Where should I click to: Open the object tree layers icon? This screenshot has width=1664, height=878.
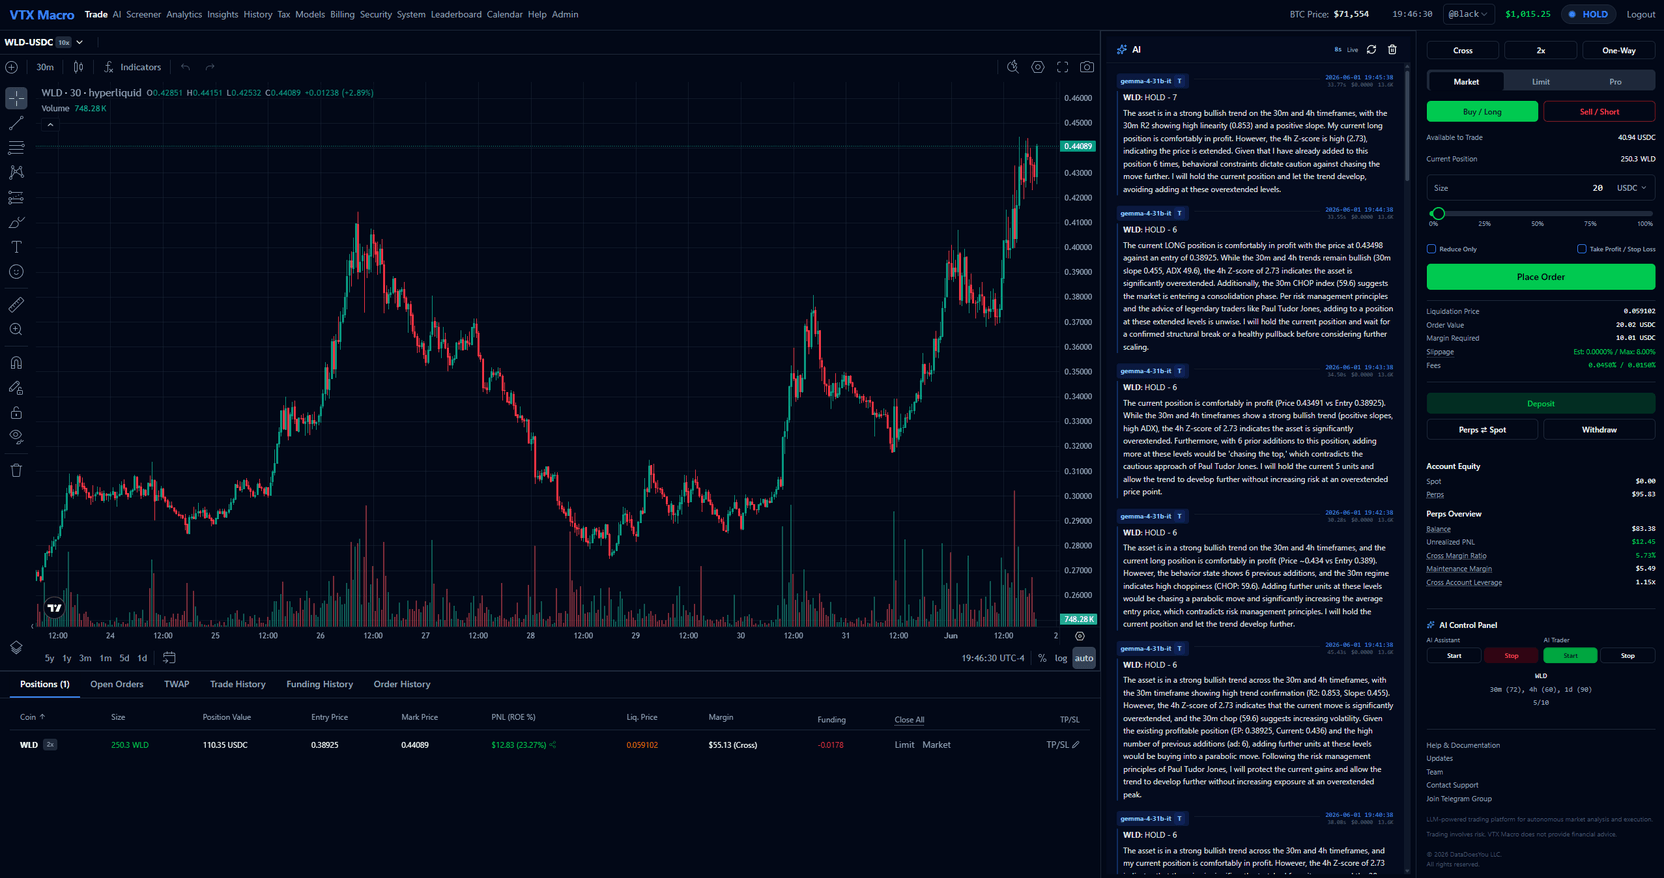coord(16,648)
